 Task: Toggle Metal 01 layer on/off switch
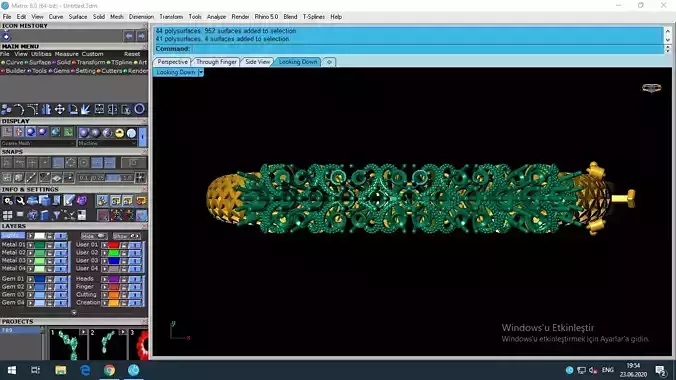point(61,245)
